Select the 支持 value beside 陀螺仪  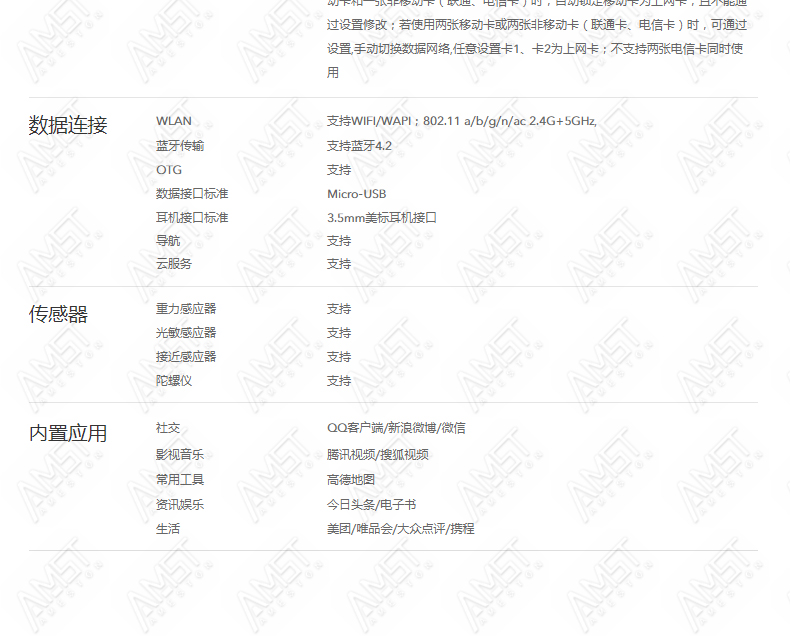click(339, 380)
